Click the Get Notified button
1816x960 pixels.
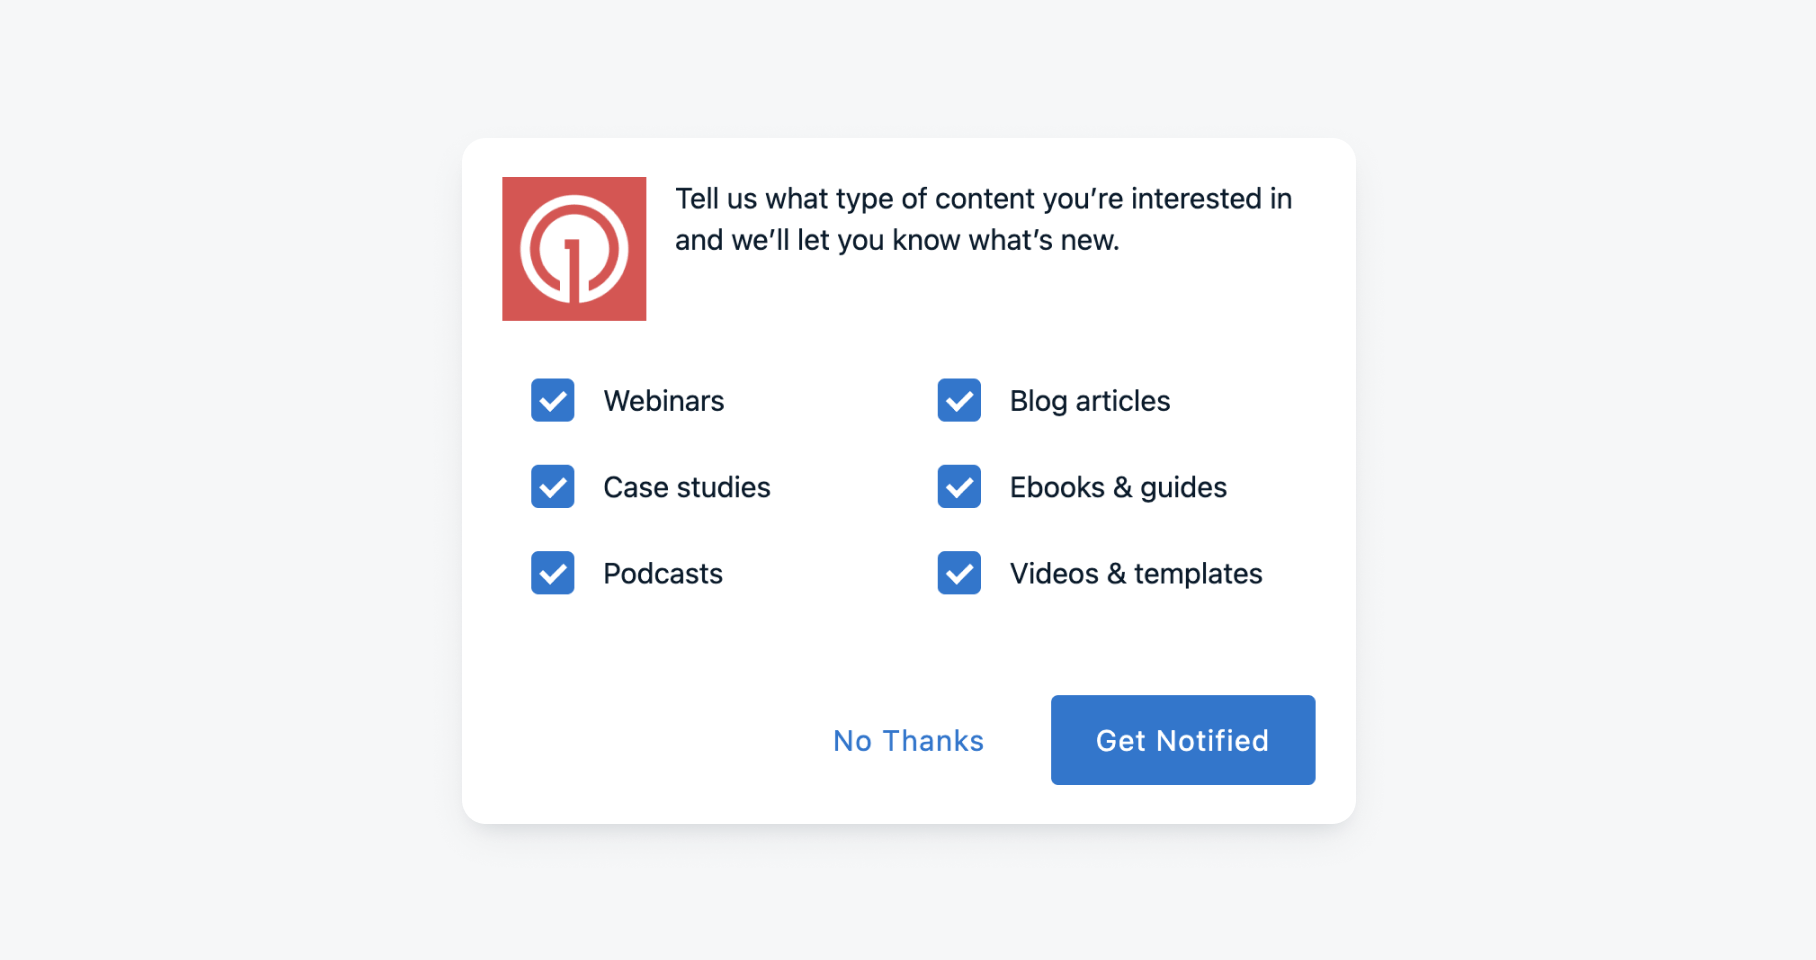tap(1182, 740)
